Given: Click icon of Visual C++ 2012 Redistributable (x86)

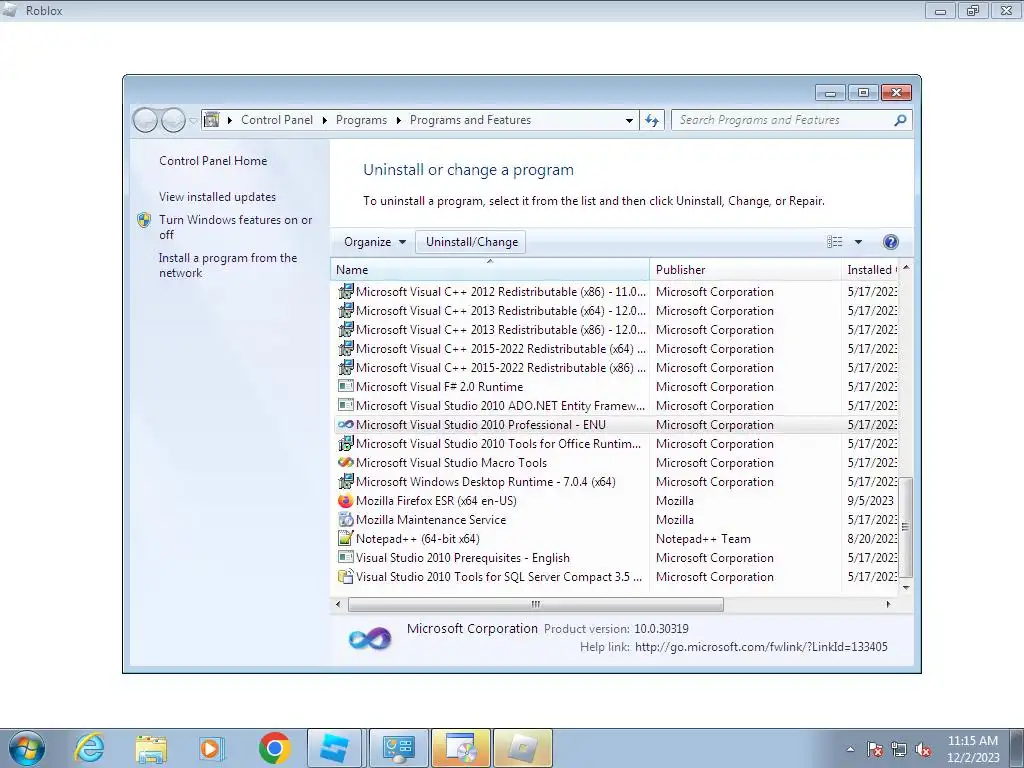Looking at the screenshot, I should pos(345,292).
